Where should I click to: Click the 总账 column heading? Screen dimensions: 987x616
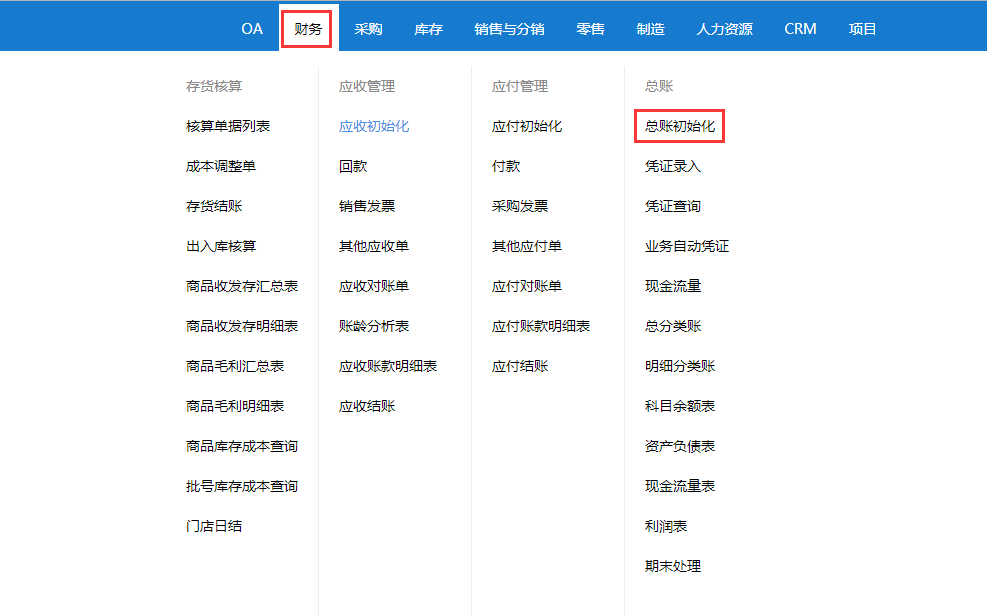click(659, 86)
